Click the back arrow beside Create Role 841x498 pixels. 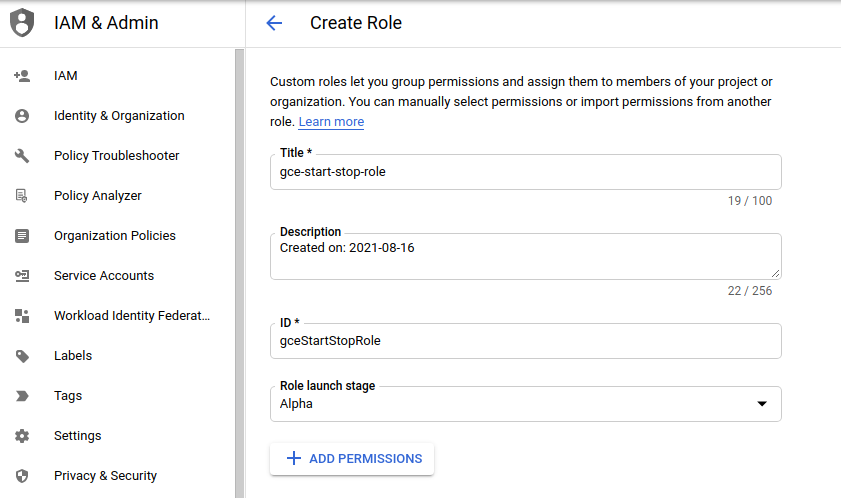tap(274, 23)
